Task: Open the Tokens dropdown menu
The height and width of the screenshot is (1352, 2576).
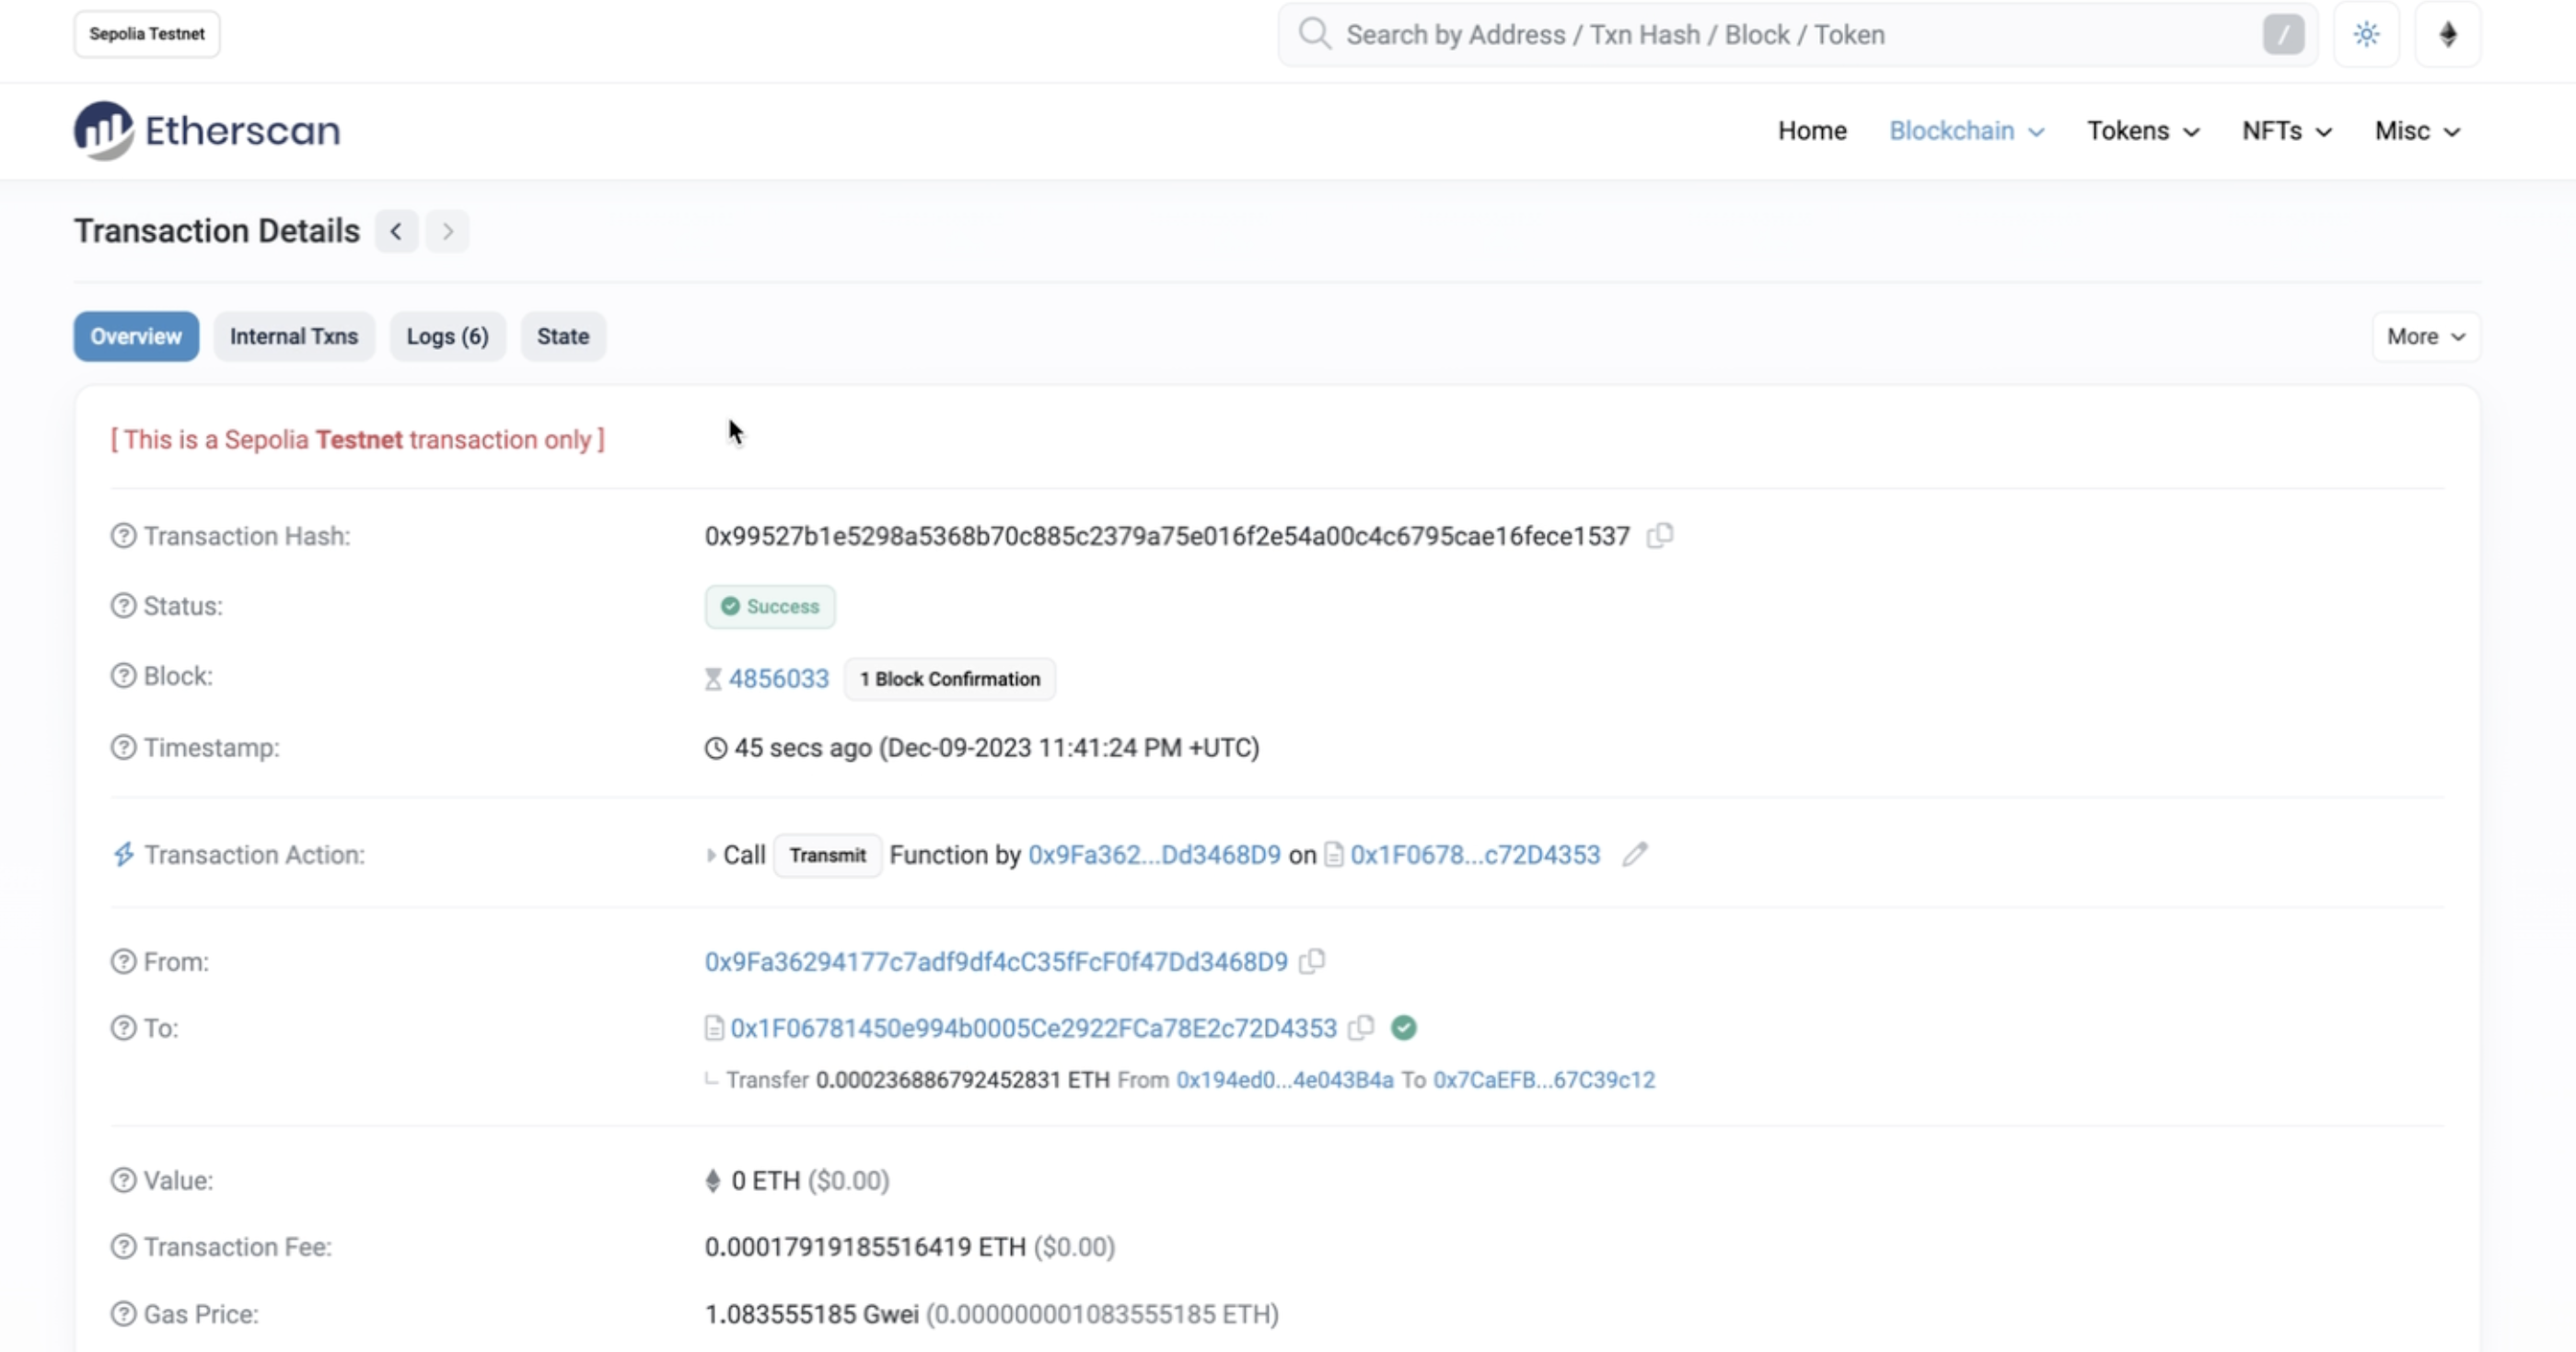Action: click(x=2142, y=131)
